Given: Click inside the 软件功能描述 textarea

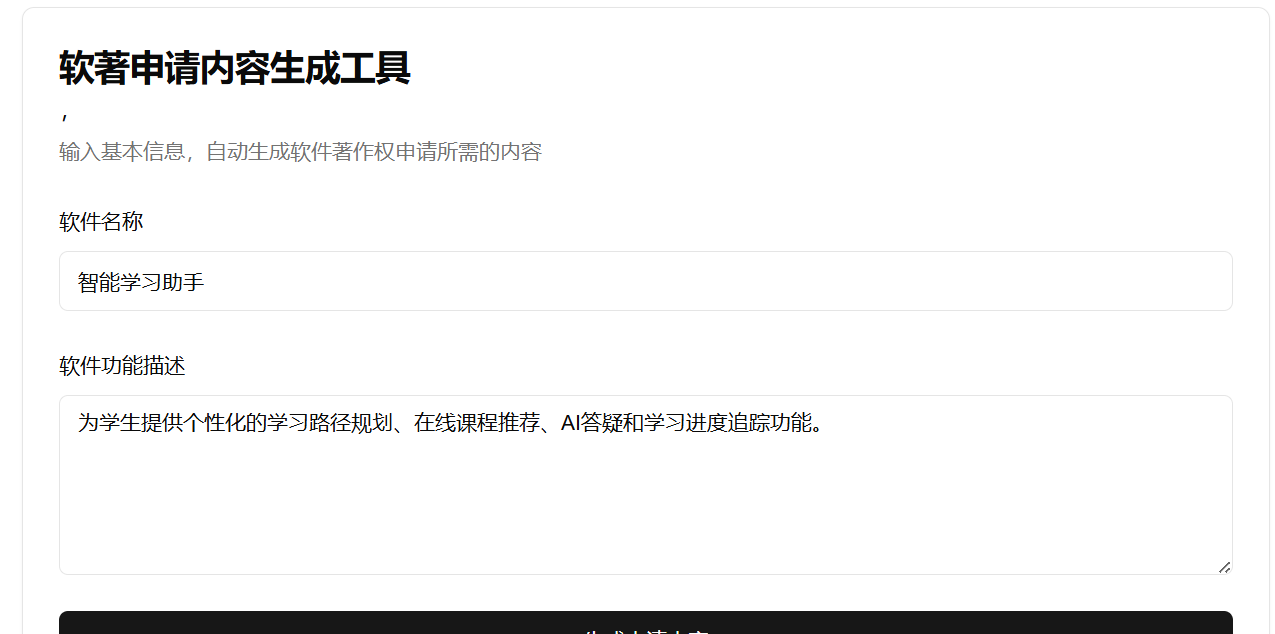Looking at the screenshot, I should pyautogui.click(x=645, y=485).
